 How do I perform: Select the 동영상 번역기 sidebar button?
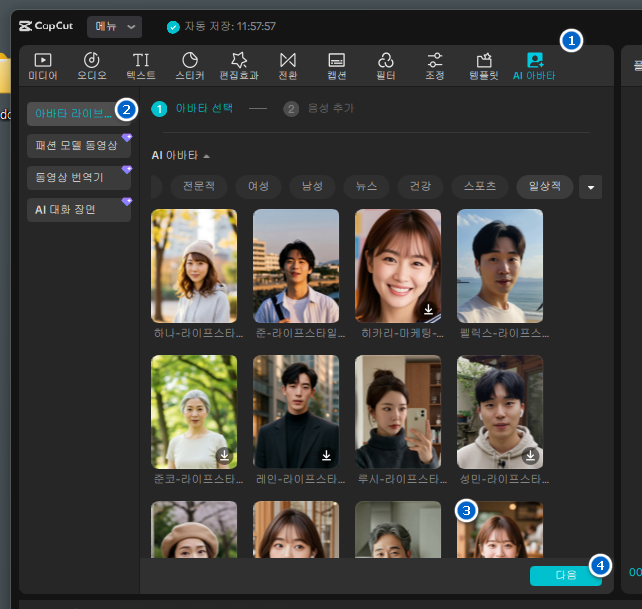(78, 178)
